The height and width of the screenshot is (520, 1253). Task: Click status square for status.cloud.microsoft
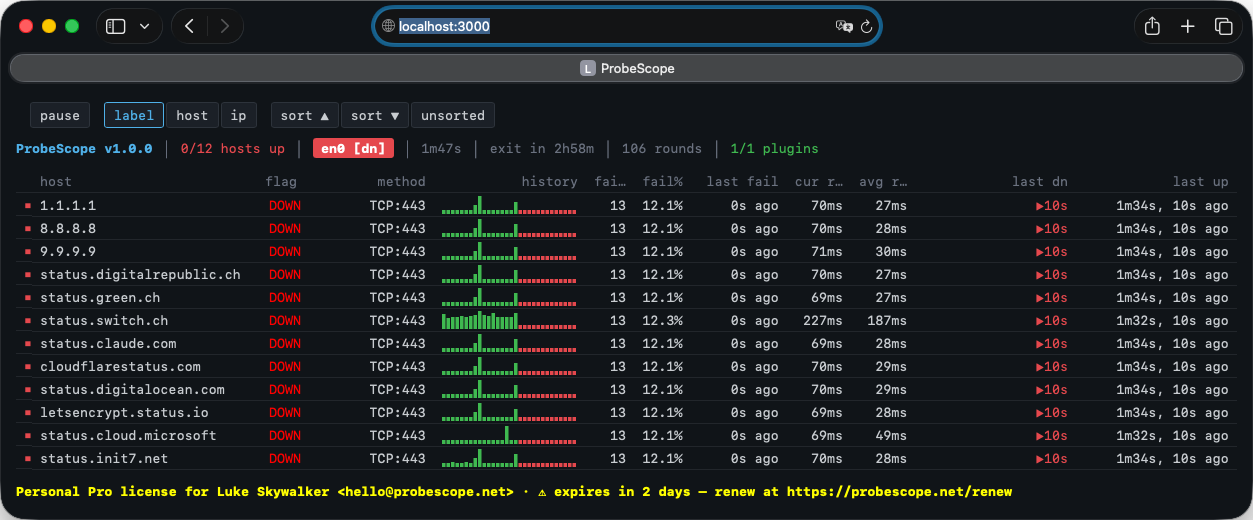(28, 436)
